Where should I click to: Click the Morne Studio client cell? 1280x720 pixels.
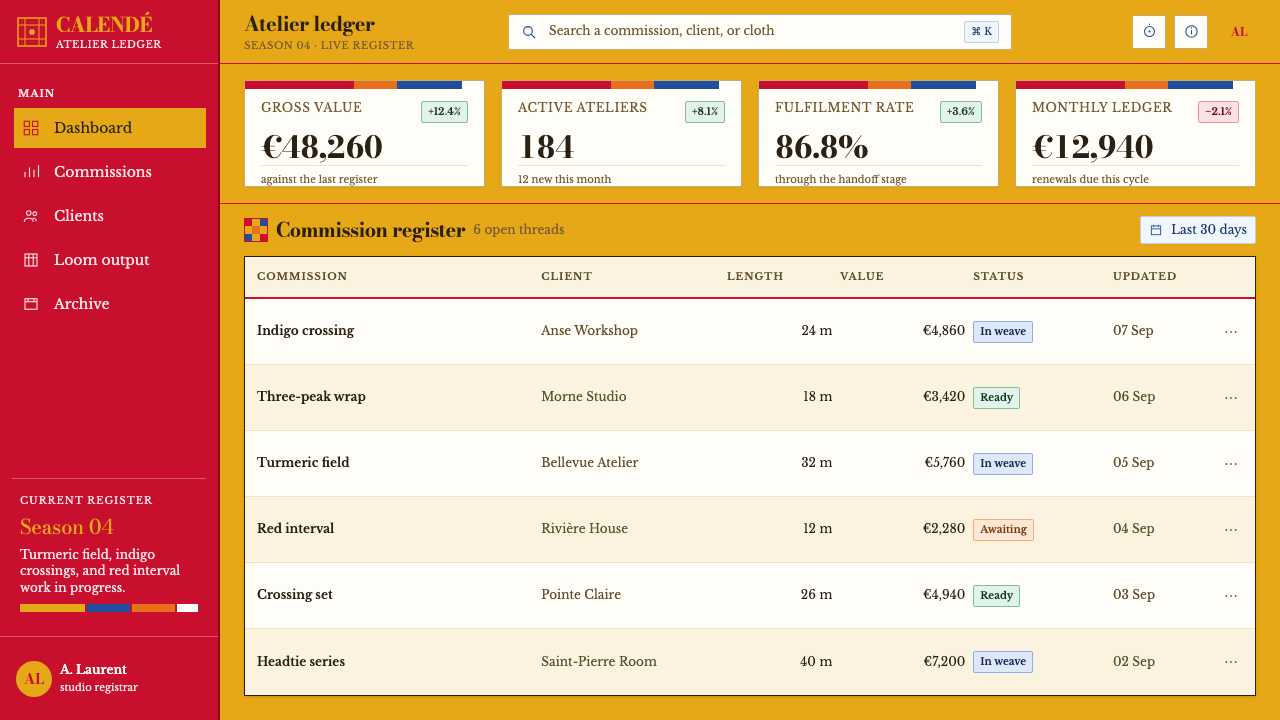[584, 397]
